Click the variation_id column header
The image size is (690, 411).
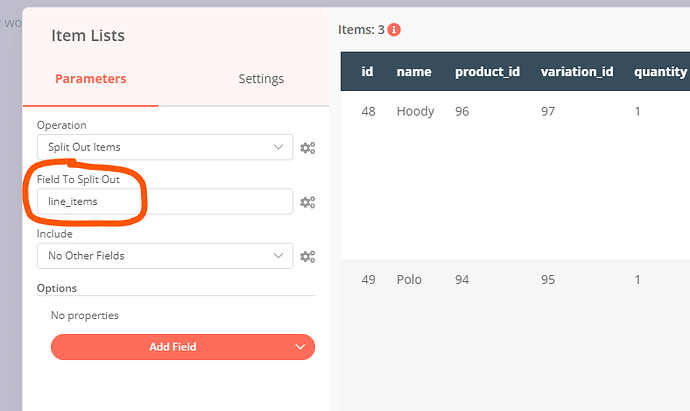(x=577, y=71)
